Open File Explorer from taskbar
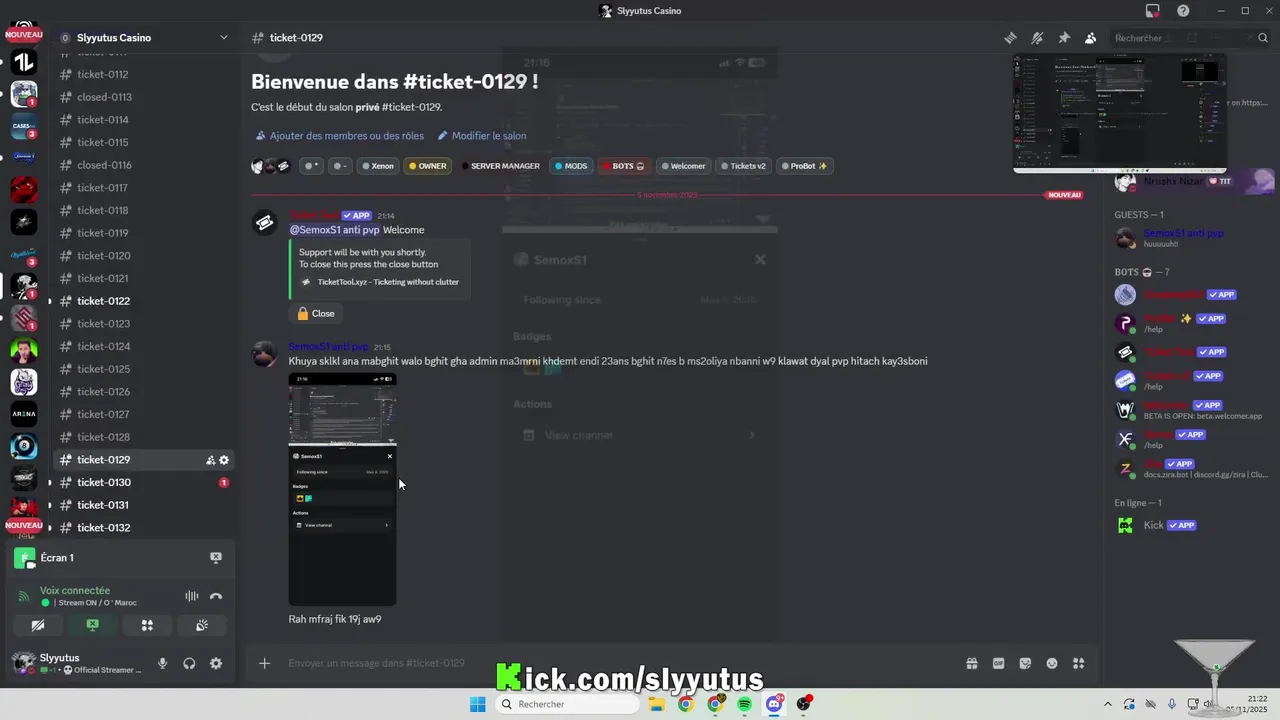 point(656,704)
